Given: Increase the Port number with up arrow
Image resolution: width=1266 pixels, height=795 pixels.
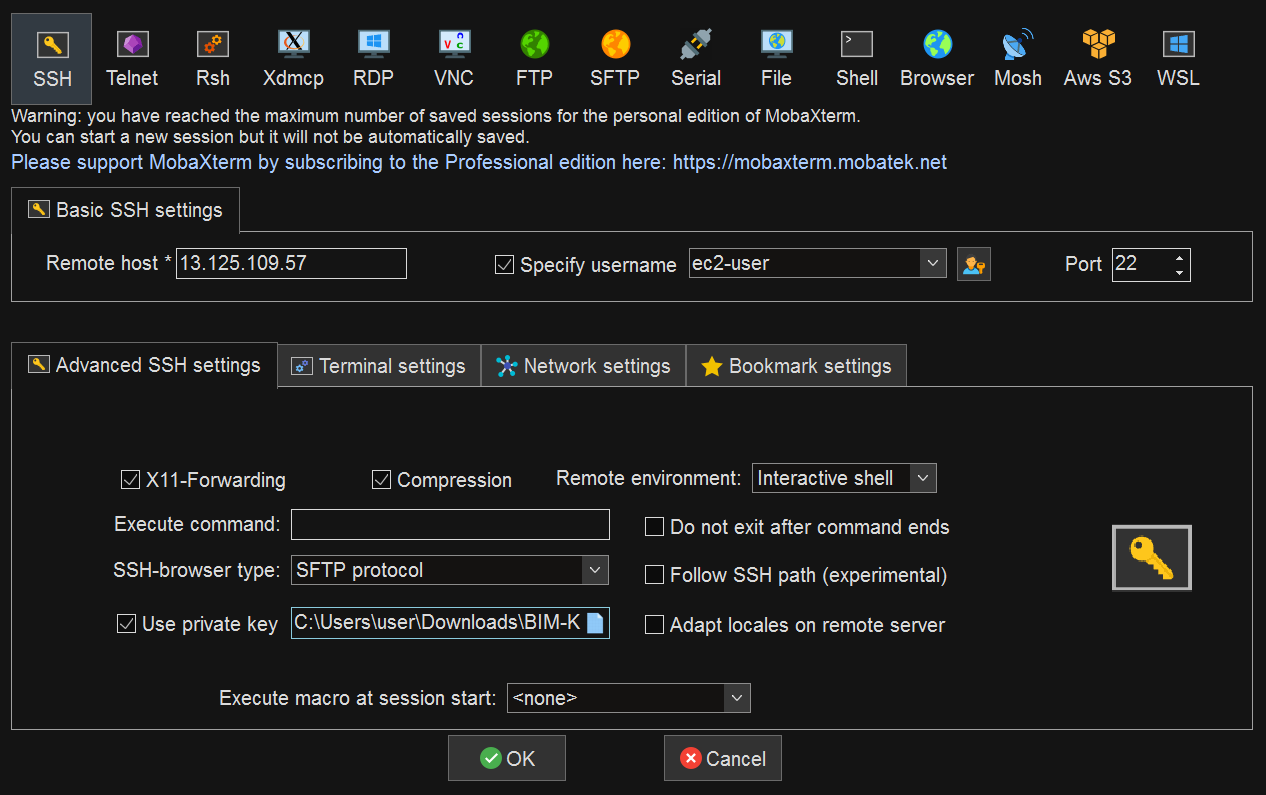Looking at the screenshot, I should click(1180, 257).
